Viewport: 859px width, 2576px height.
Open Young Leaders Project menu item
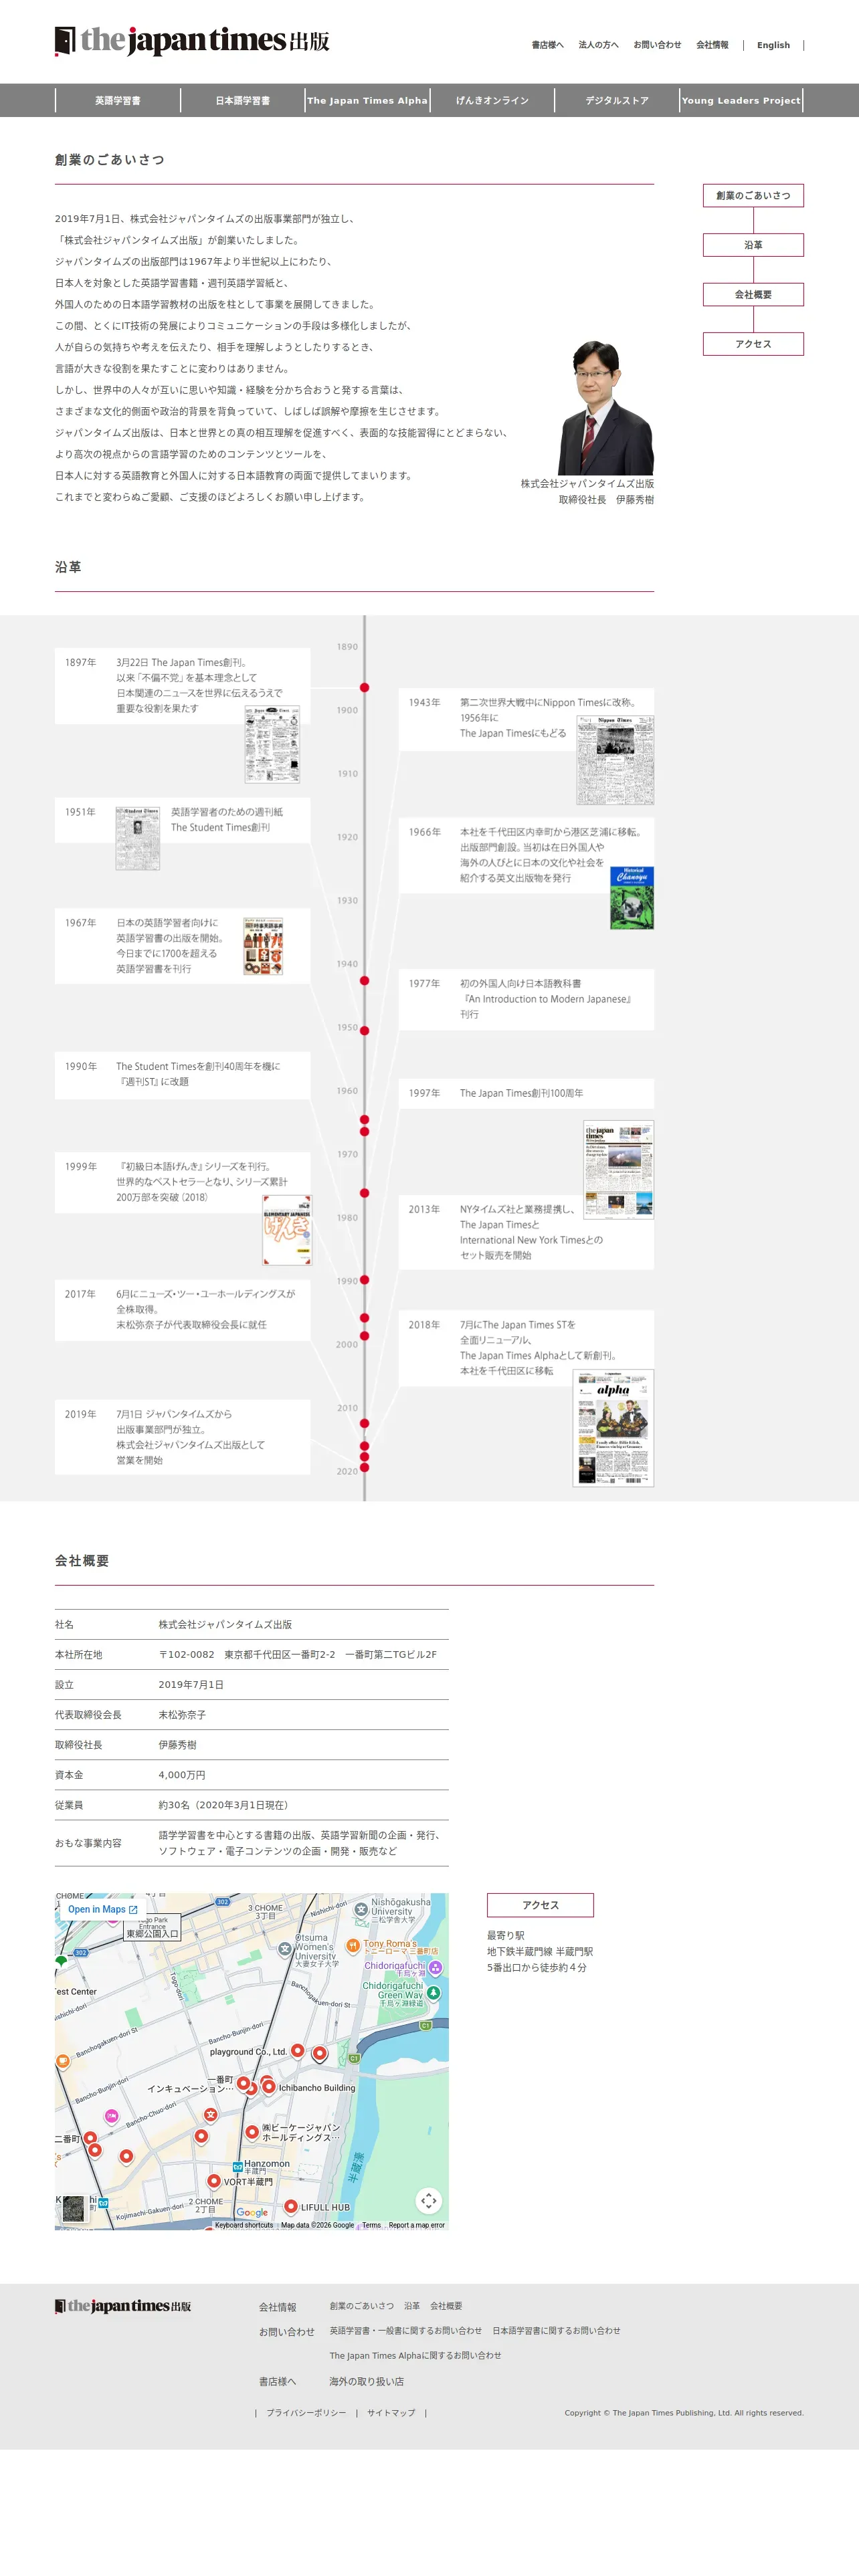click(x=741, y=100)
